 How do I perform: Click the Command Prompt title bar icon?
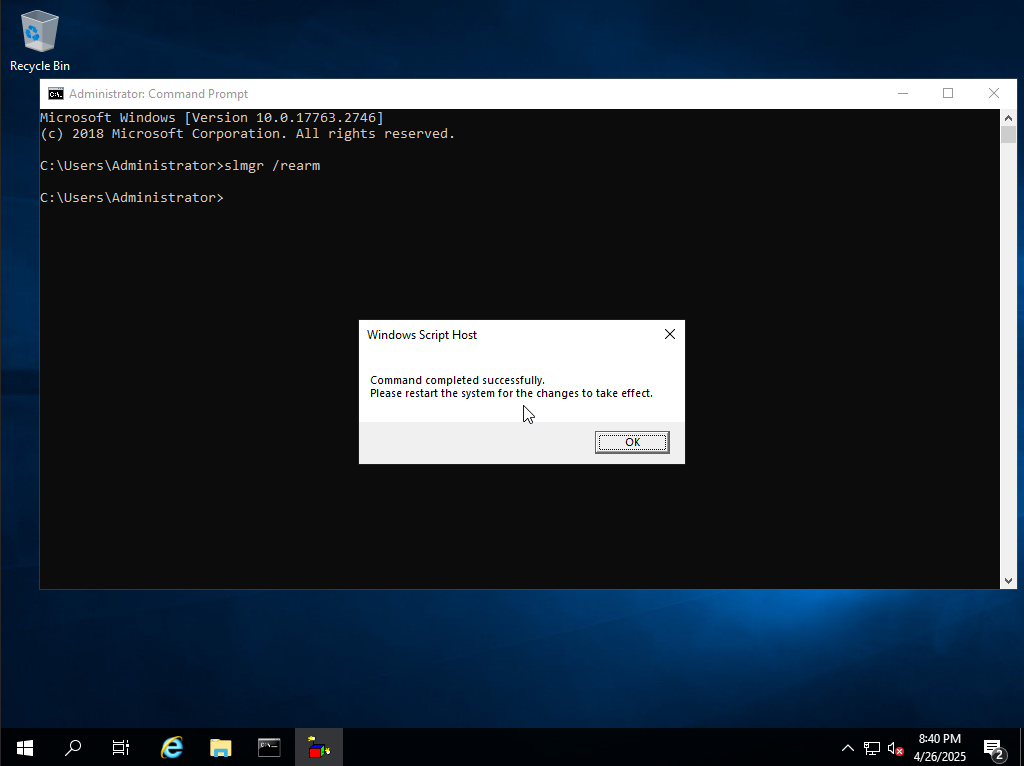pos(56,94)
